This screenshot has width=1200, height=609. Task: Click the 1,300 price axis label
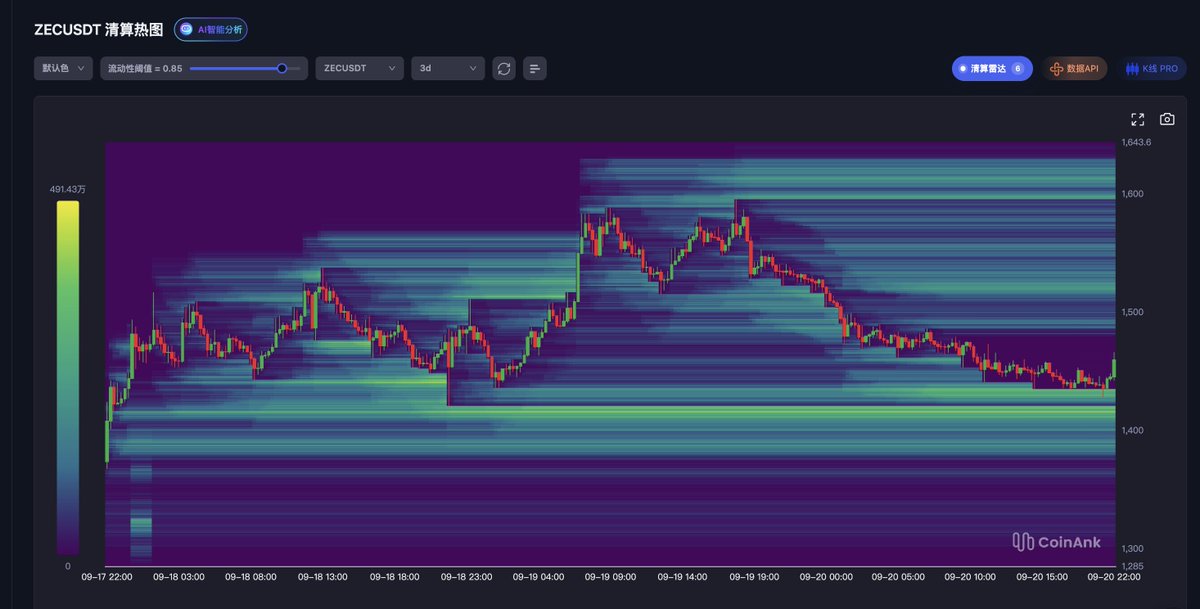1133,549
